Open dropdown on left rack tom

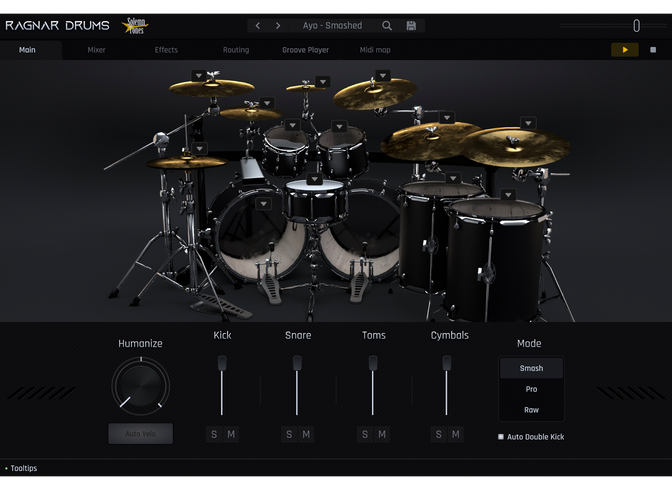click(292, 125)
